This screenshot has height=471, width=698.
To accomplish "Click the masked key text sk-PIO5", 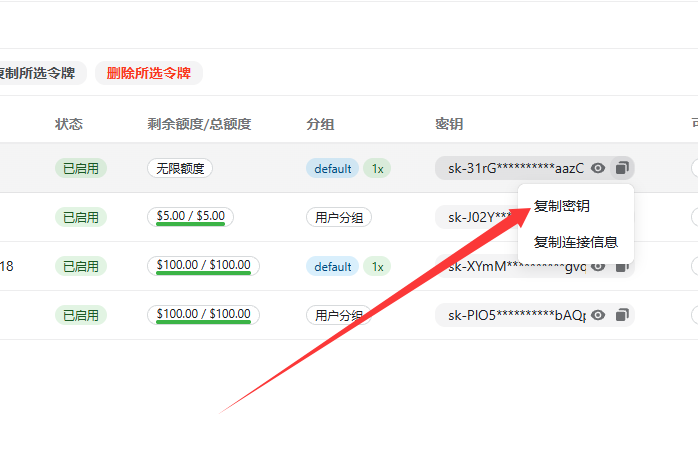I will click(517, 315).
